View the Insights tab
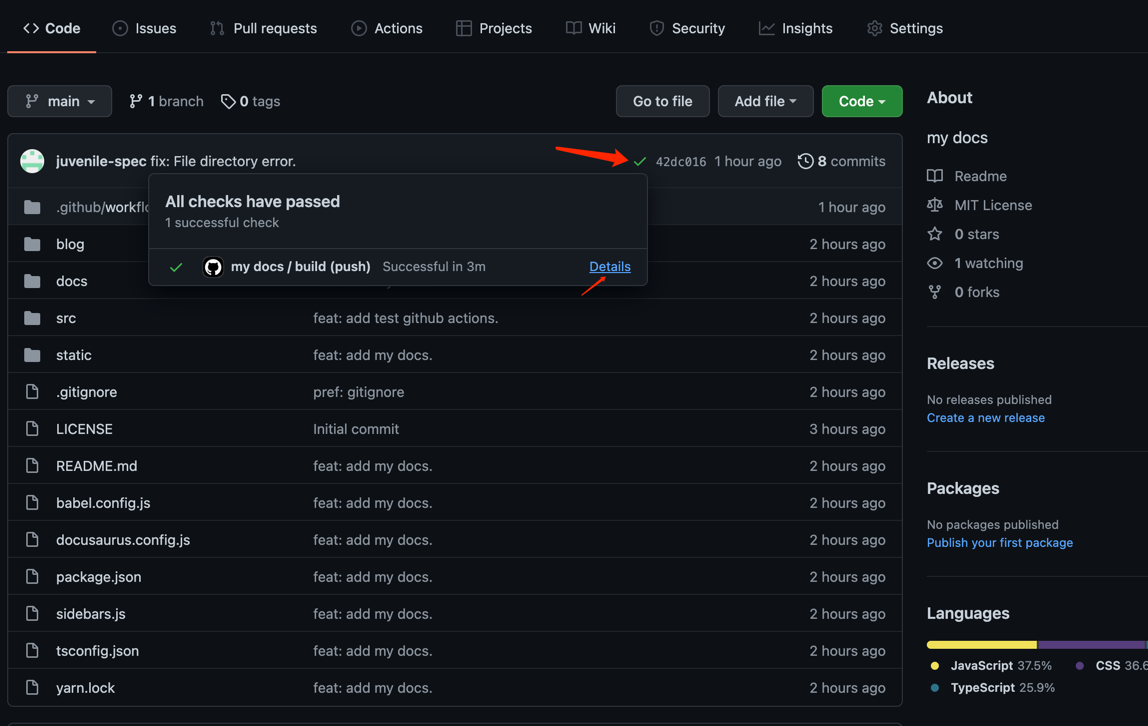This screenshot has height=726, width=1148. (x=796, y=29)
